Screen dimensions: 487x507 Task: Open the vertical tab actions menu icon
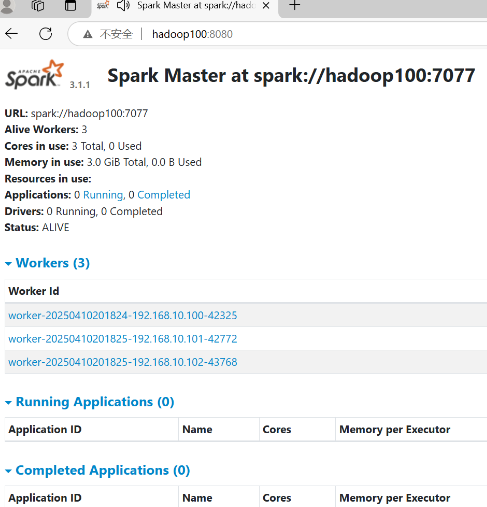[70, 6]
